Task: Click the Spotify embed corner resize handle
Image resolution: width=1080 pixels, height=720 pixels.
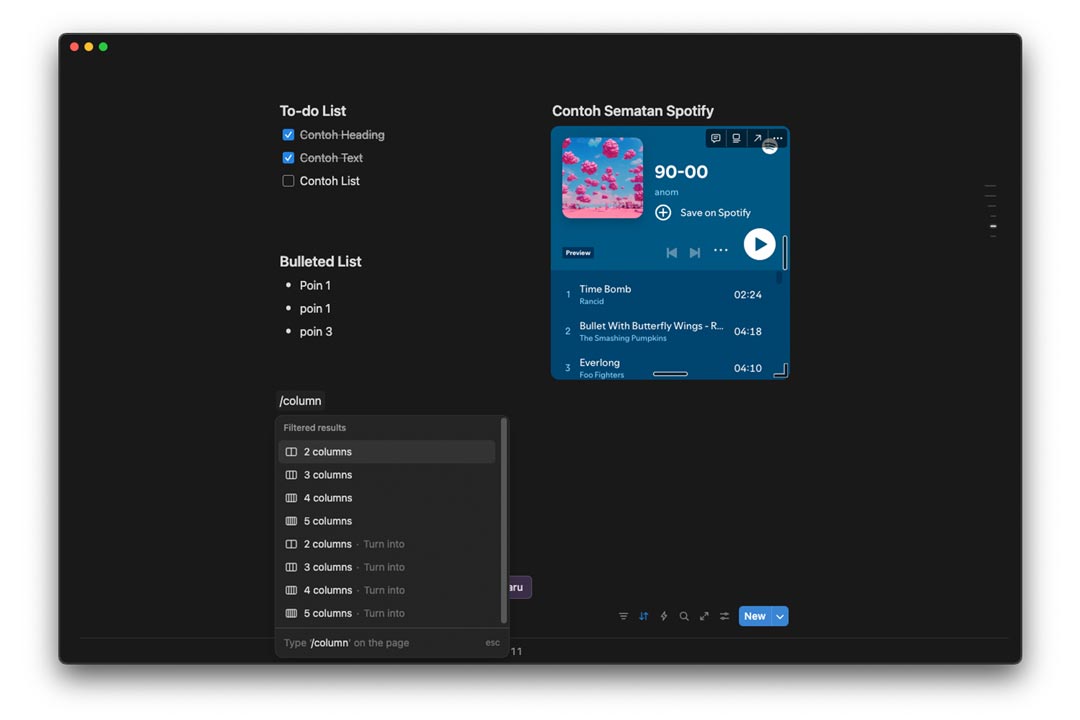Action: pos(781,371)
